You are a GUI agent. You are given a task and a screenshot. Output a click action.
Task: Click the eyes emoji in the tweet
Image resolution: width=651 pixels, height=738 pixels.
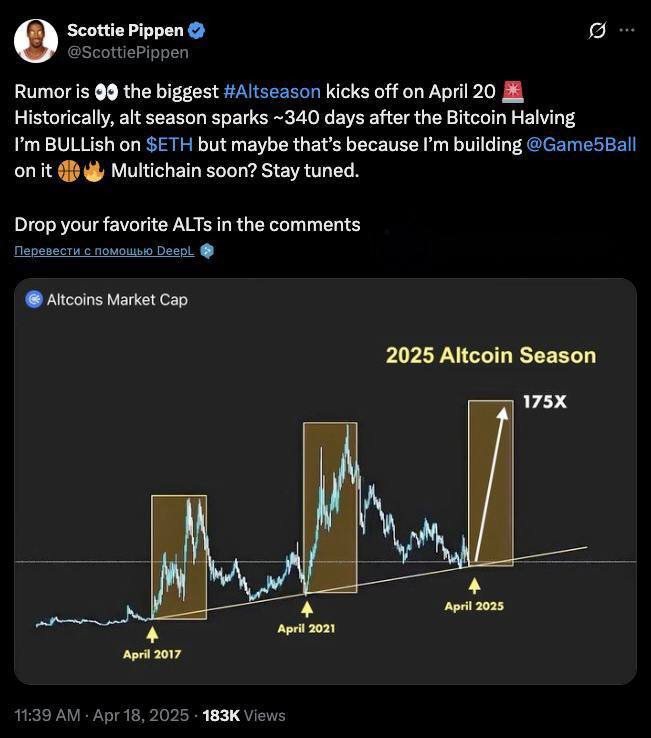click(x=106, y=92)
